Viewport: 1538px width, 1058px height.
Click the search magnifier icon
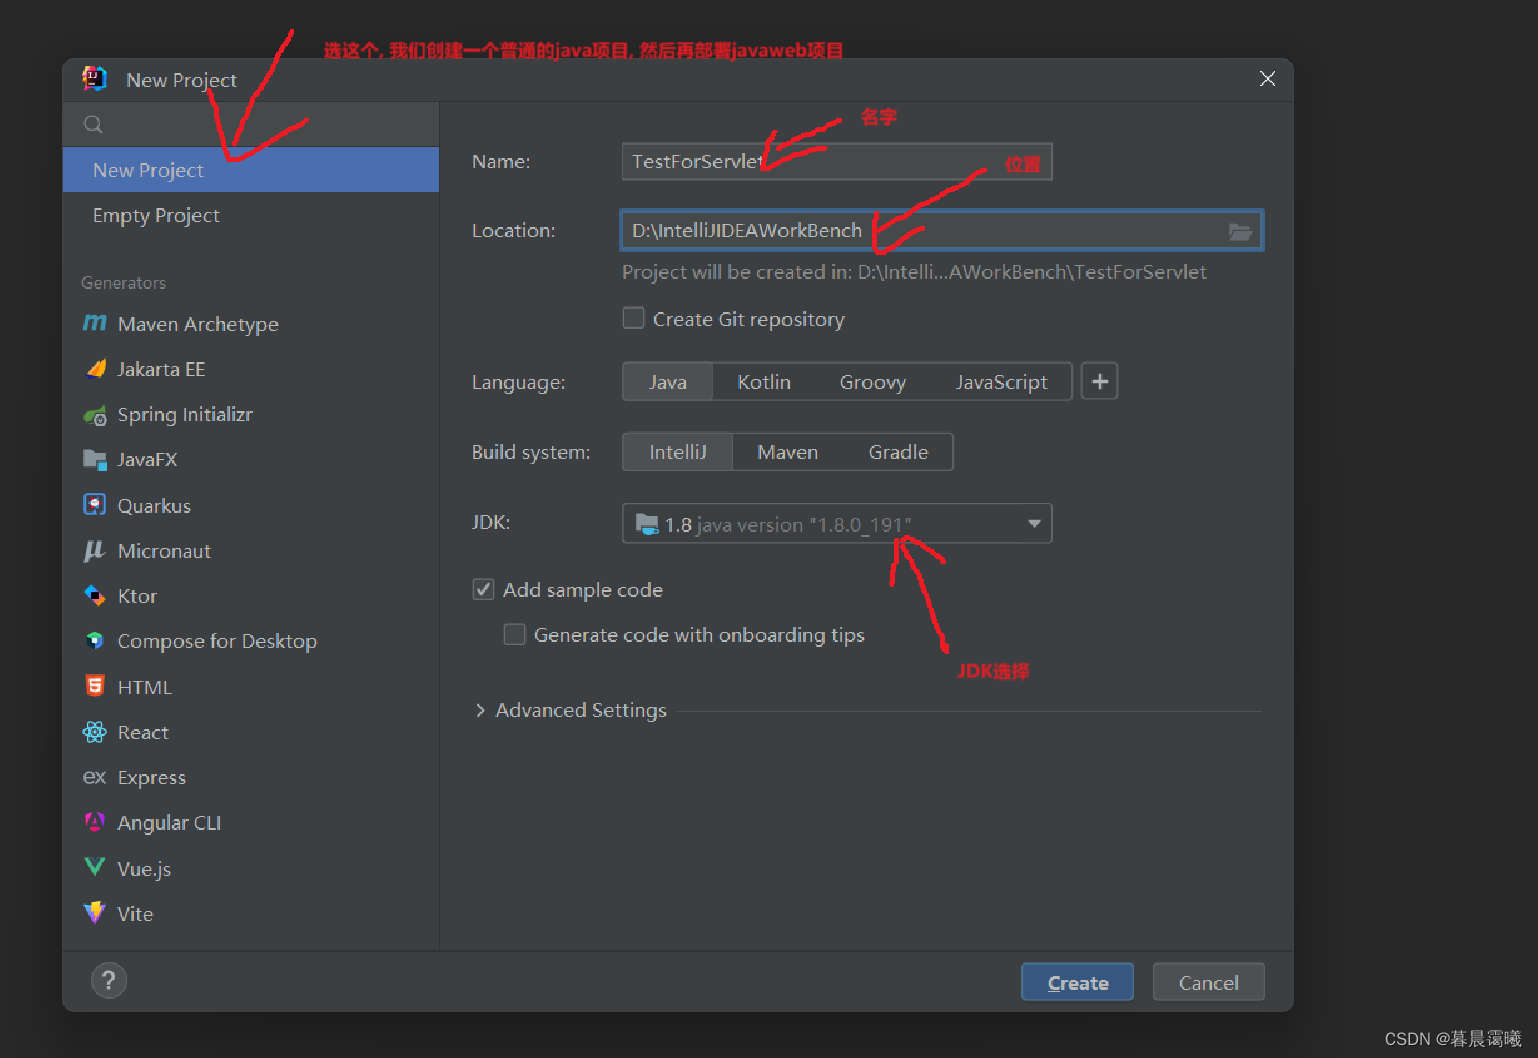(x=93, y=124)
